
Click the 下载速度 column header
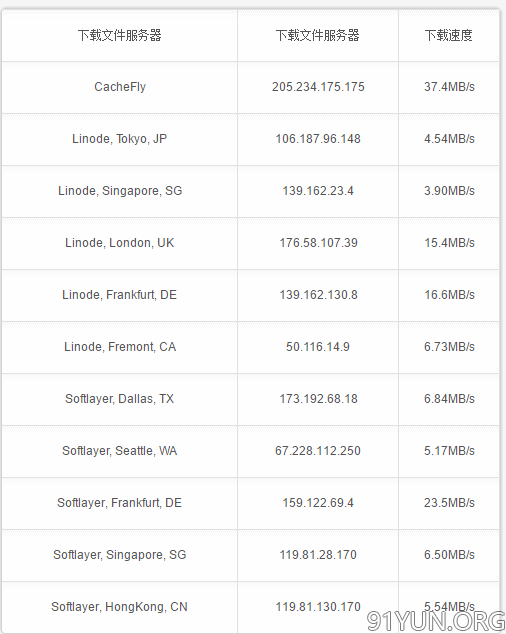449,36
